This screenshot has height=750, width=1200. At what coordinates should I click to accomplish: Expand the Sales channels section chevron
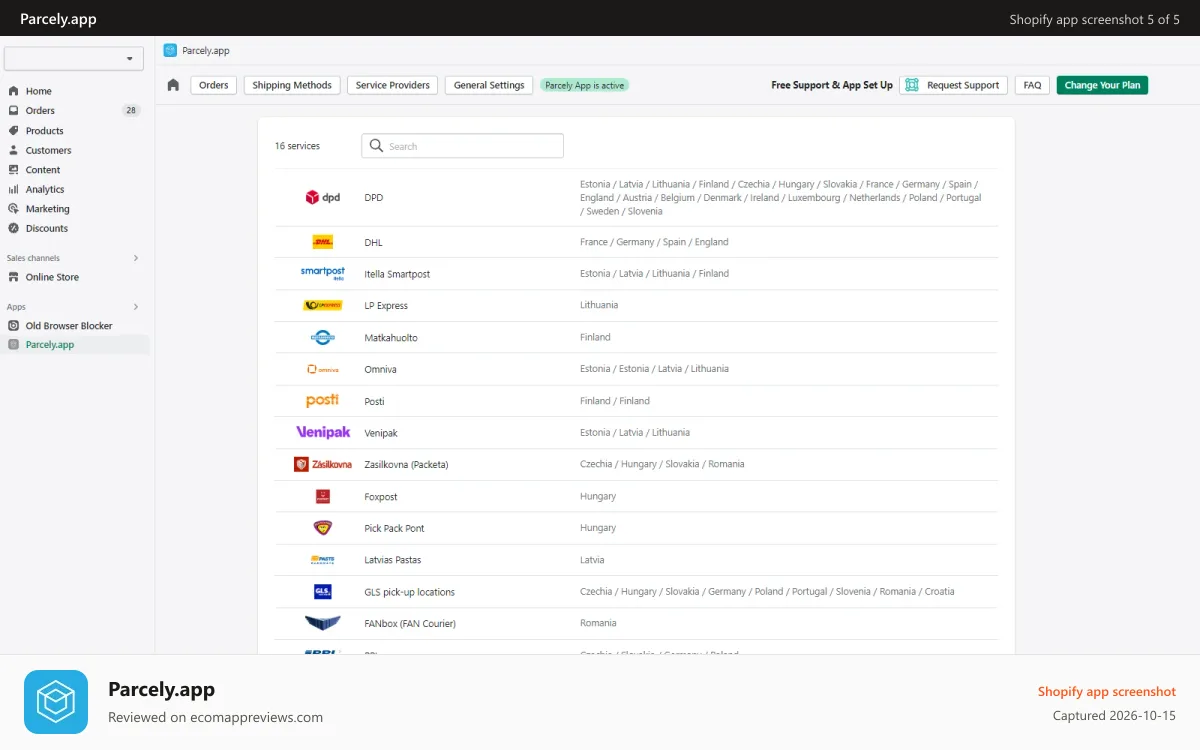136,258
